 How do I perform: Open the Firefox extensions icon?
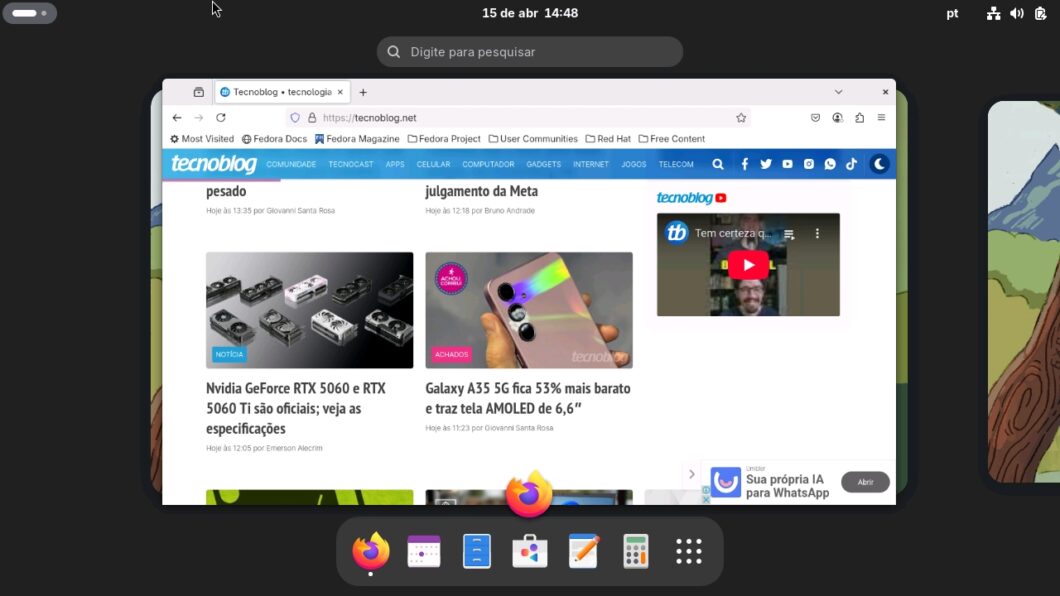pyautogui.click(x=859, y=118)
